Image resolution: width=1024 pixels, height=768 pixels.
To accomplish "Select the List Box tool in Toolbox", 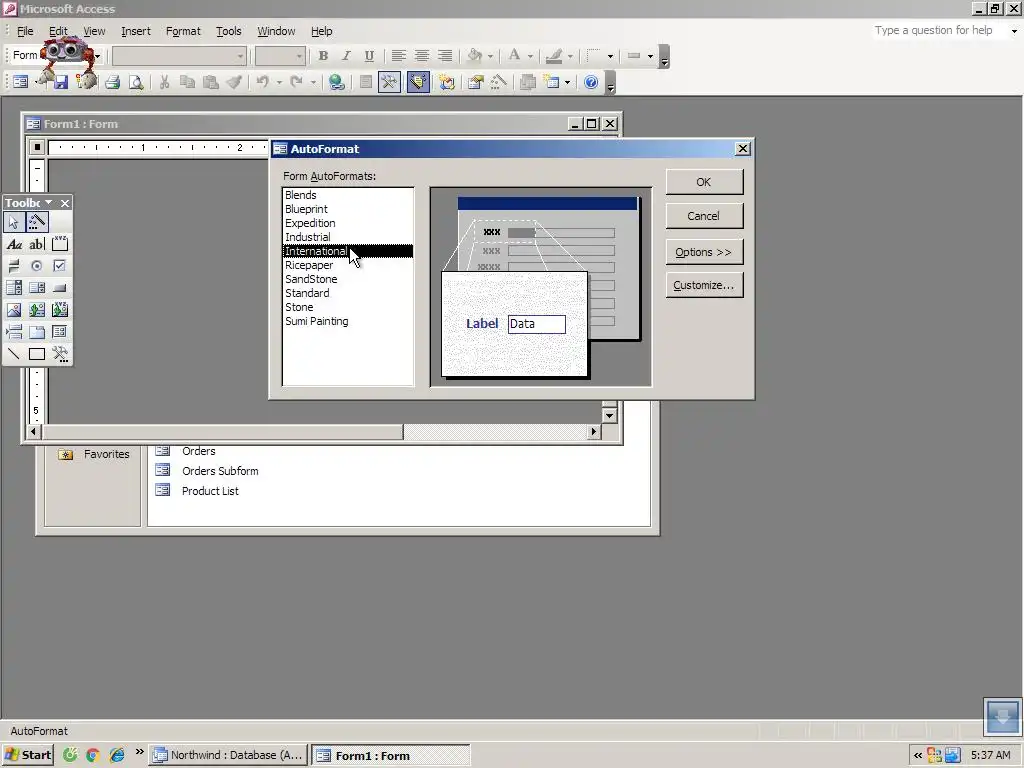I will 37,288.
